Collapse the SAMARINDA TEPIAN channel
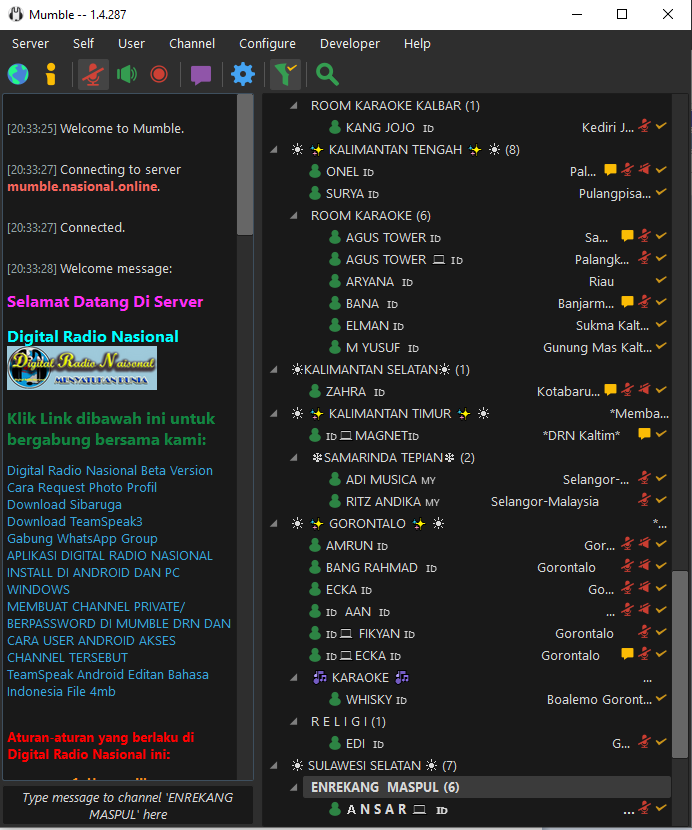 point(294,458)
